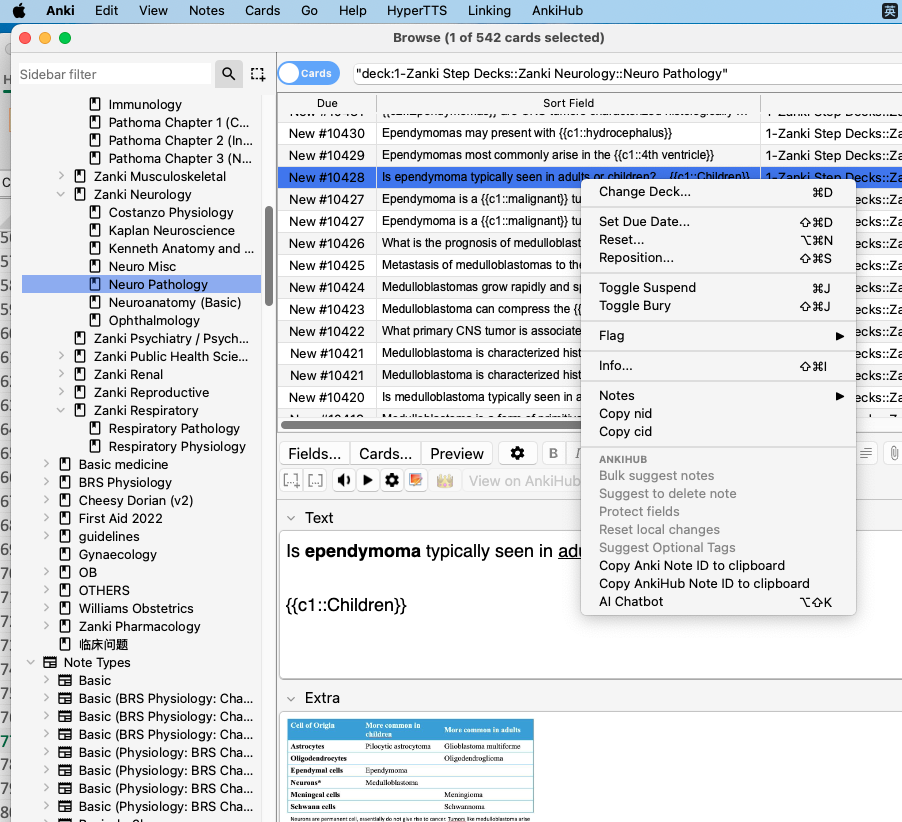
Task: Choose Toggle Suspend from context menu
Action: [x=647, y=288]
